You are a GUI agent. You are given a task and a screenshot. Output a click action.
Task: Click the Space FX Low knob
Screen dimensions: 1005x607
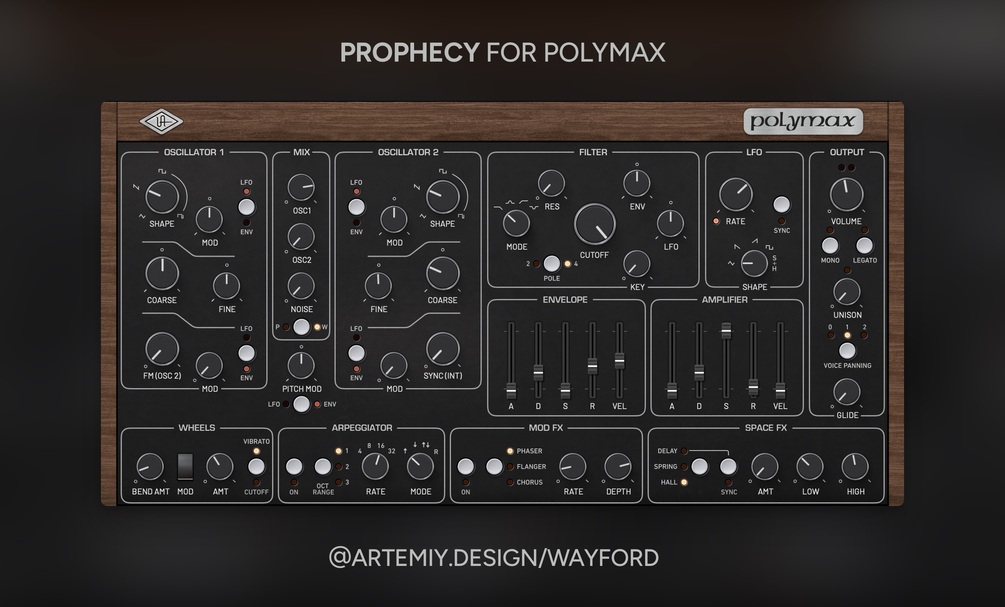810,467
